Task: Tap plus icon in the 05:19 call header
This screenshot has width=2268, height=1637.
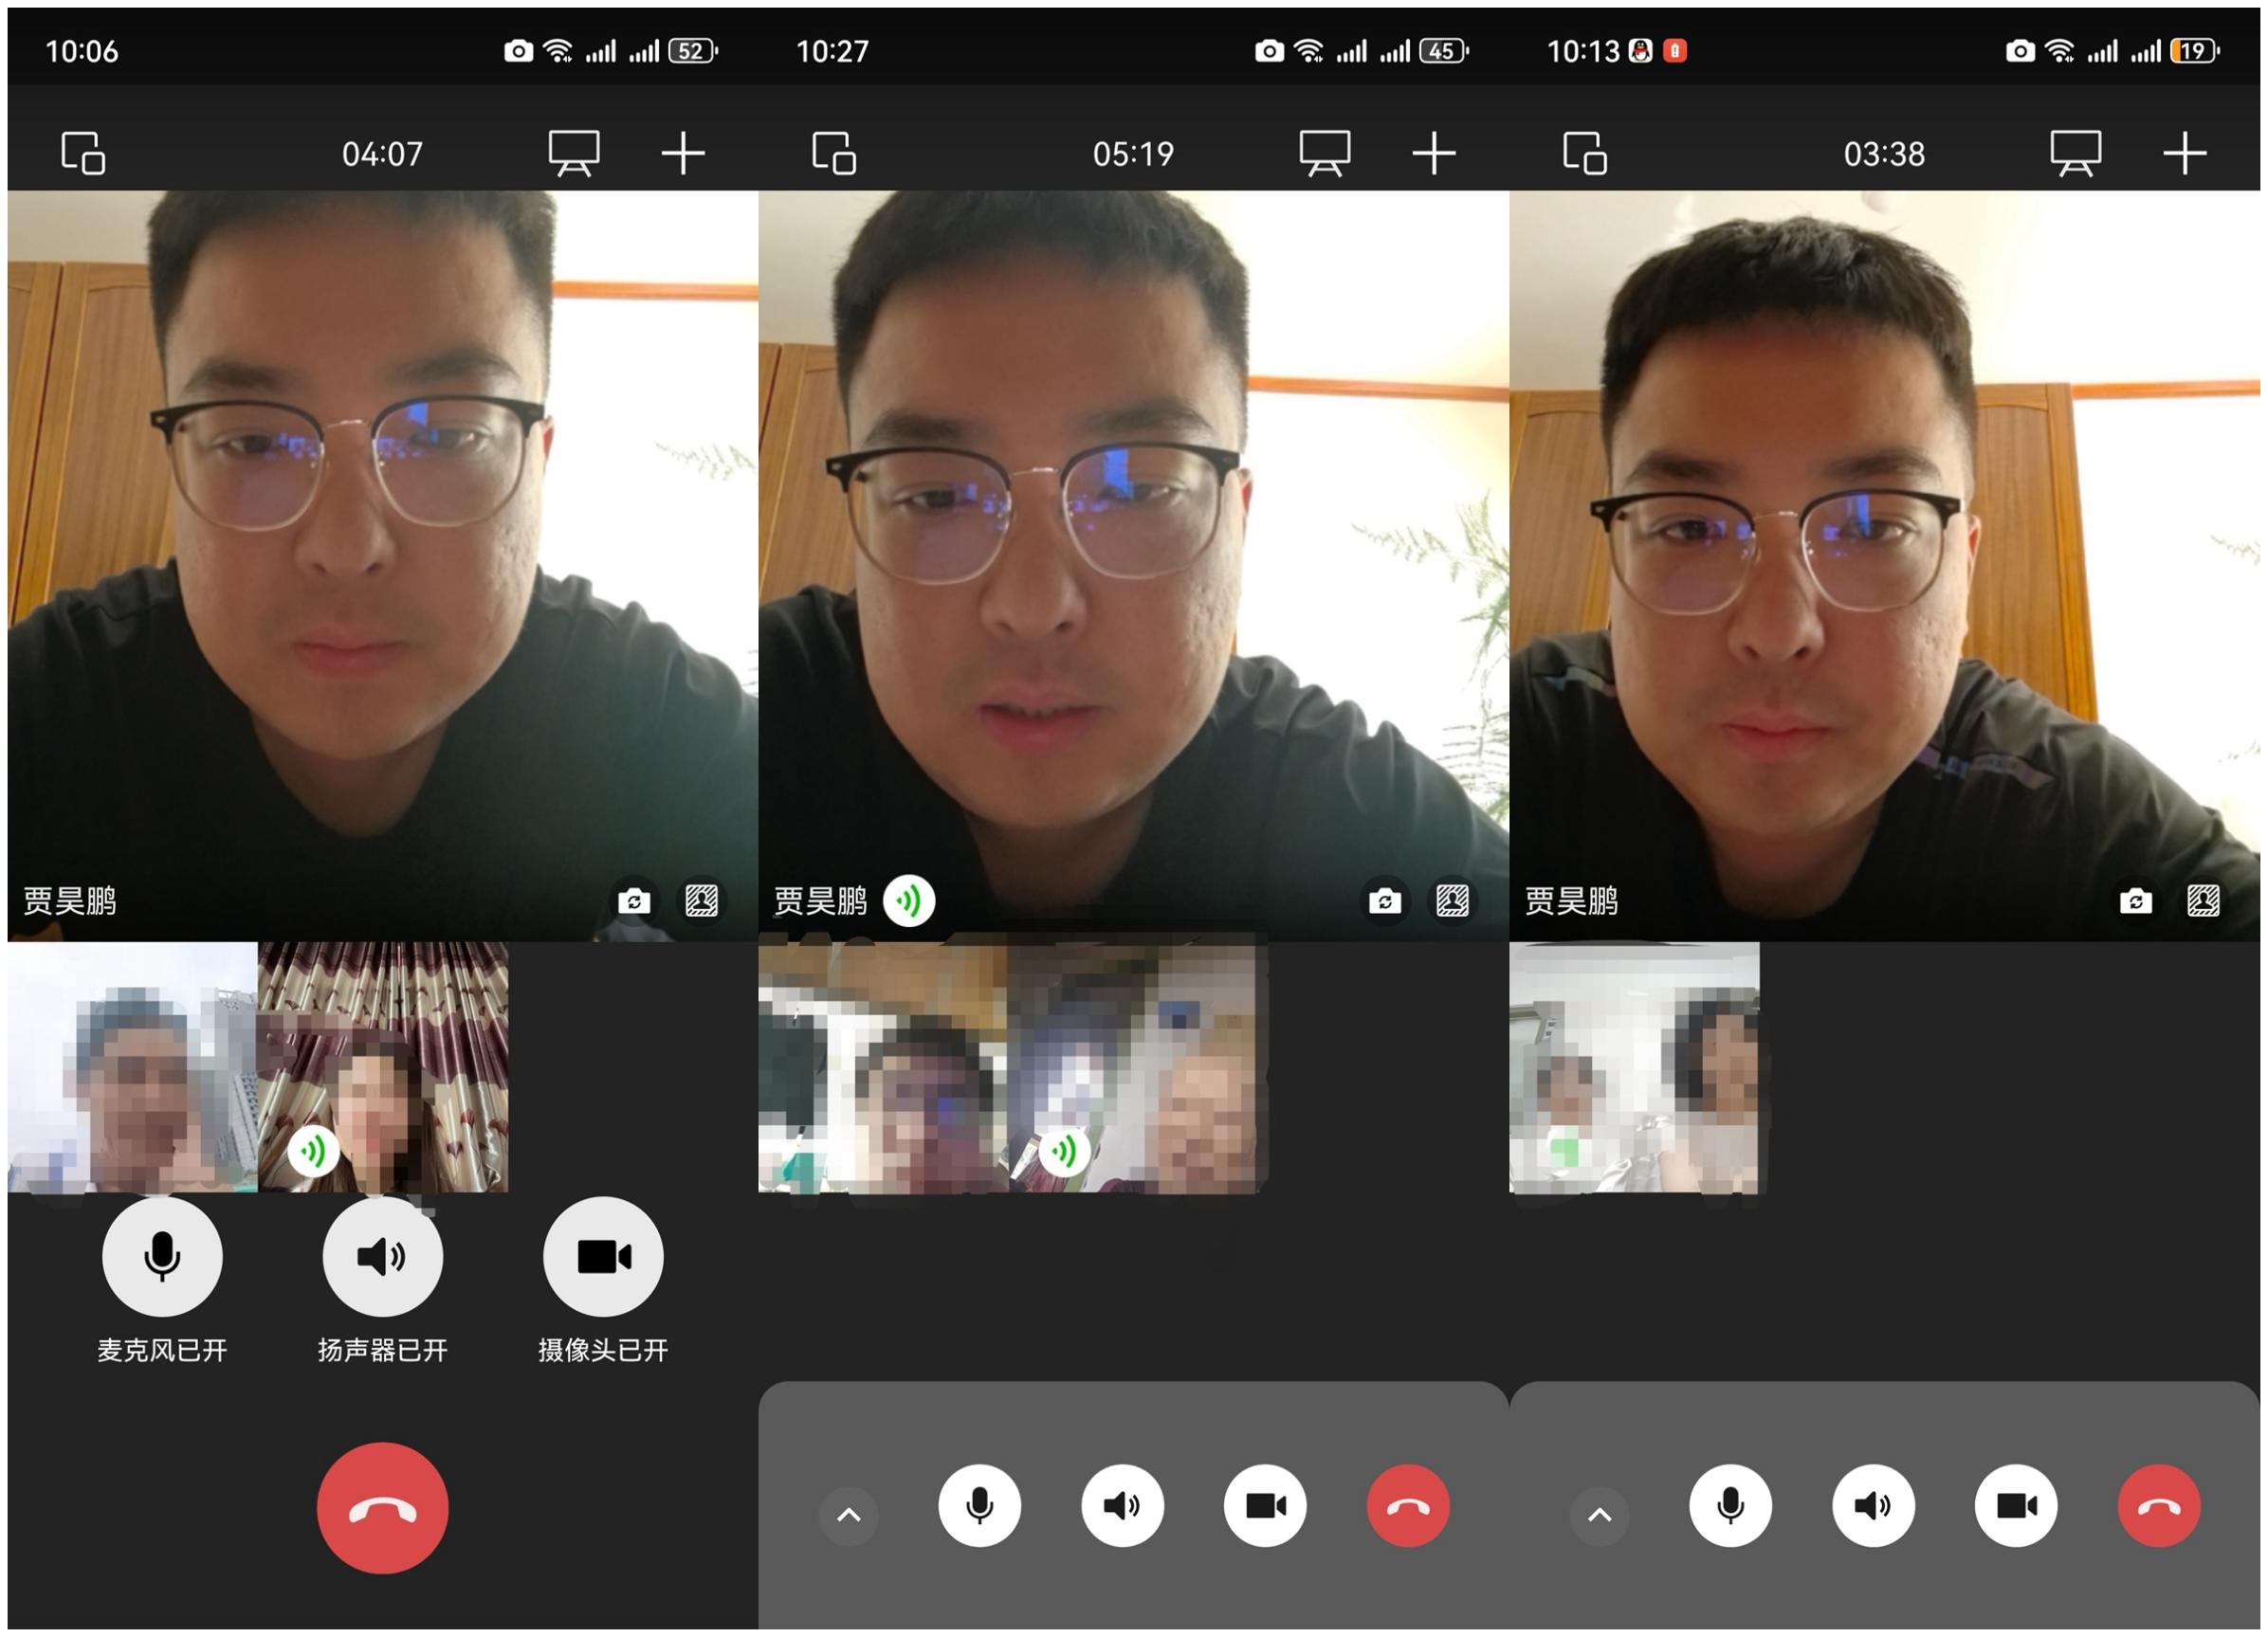Action: click(x=1433, y=153)
